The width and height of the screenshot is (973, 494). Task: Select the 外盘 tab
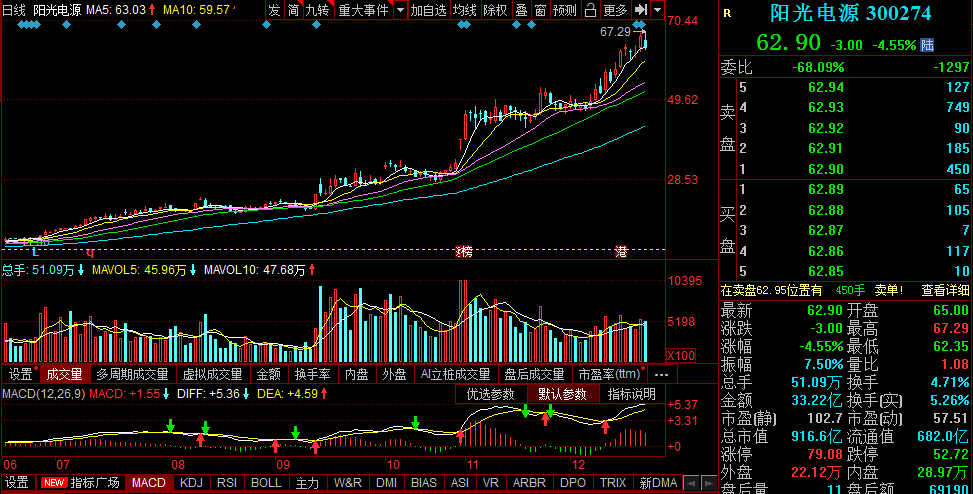tap(394, 374)
